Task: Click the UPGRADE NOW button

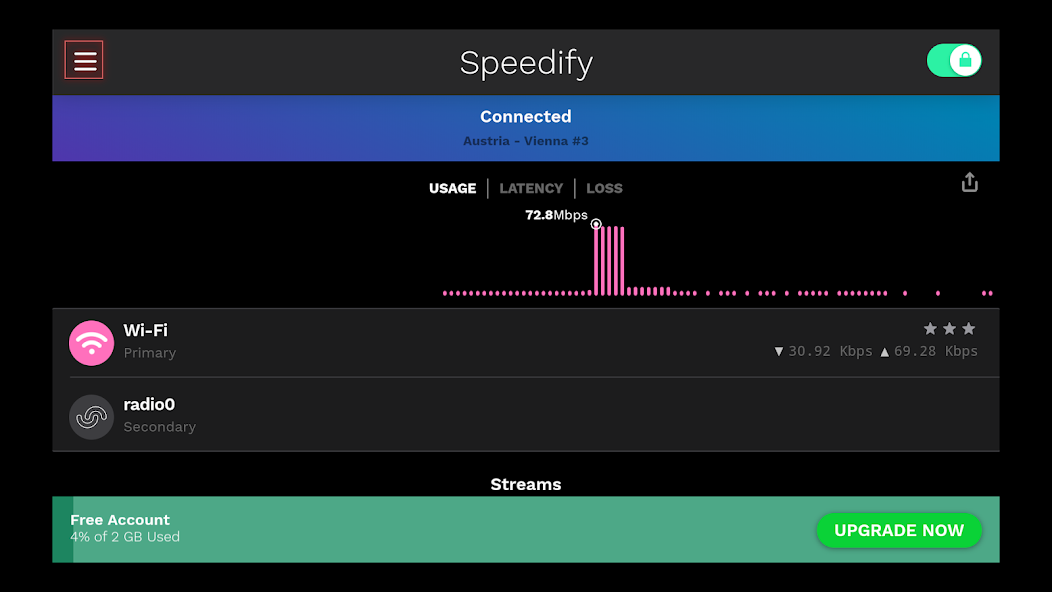Action: click(x=899, y=531)
